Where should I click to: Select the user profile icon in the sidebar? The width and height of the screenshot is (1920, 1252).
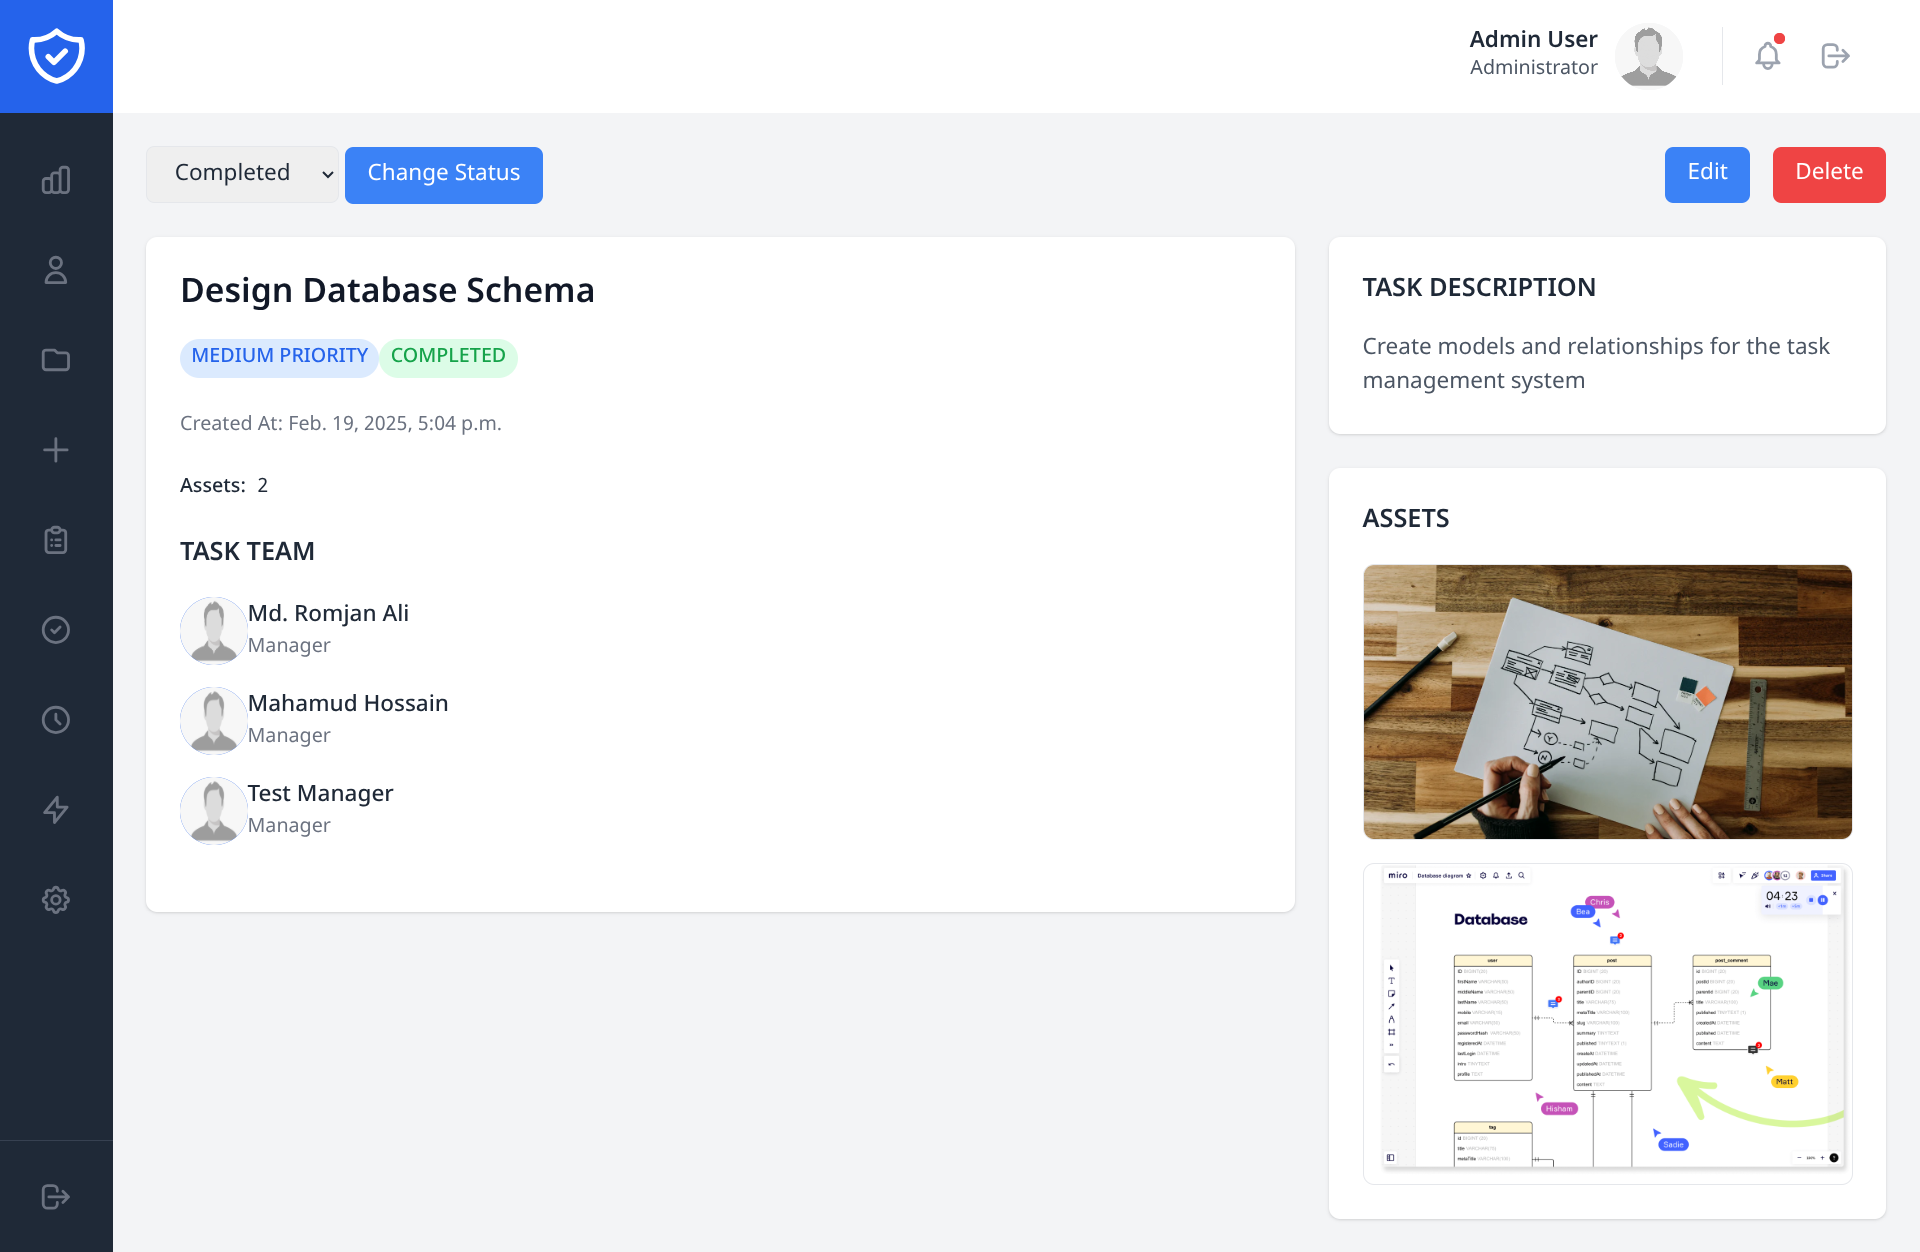[56, 270]
